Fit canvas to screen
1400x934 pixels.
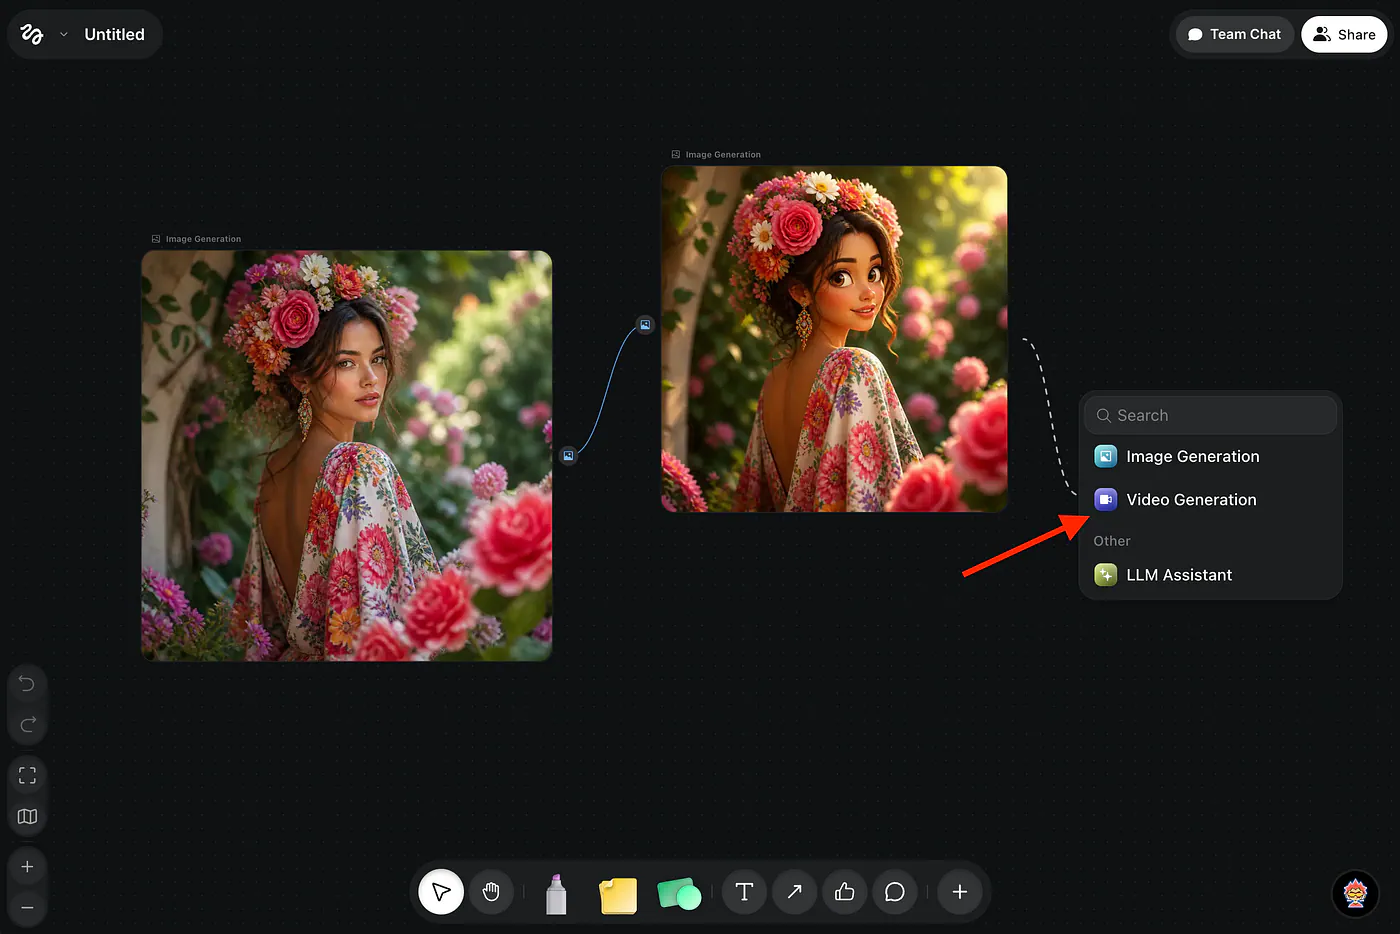pyautogui.click(x=27, y=775)
